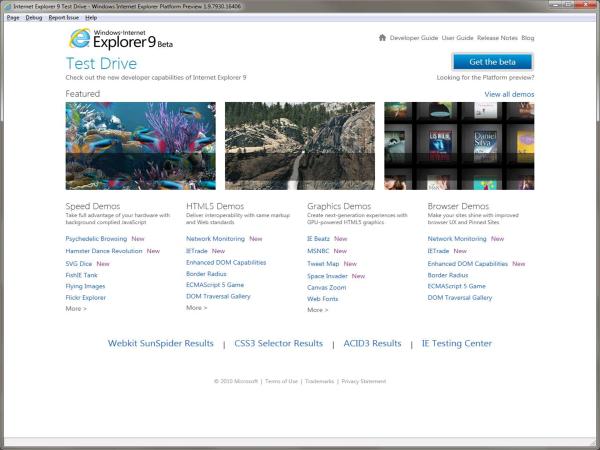Open Border Radius under Browser Demos
The image size is (600, 450).
[x=448, y=275]
